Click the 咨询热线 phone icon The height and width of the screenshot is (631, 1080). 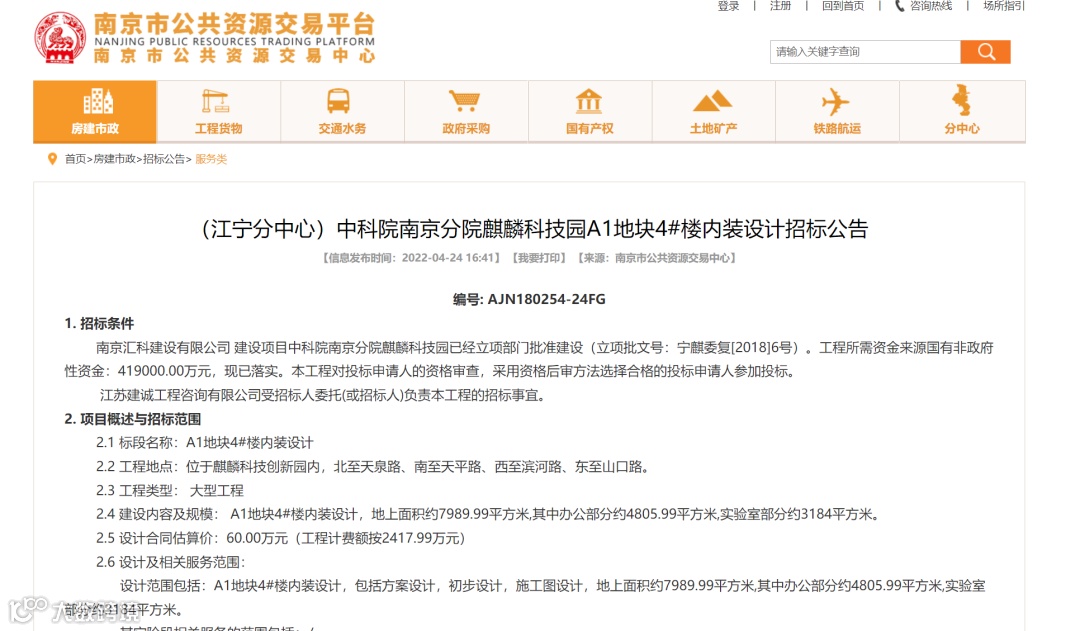point(900,6)
